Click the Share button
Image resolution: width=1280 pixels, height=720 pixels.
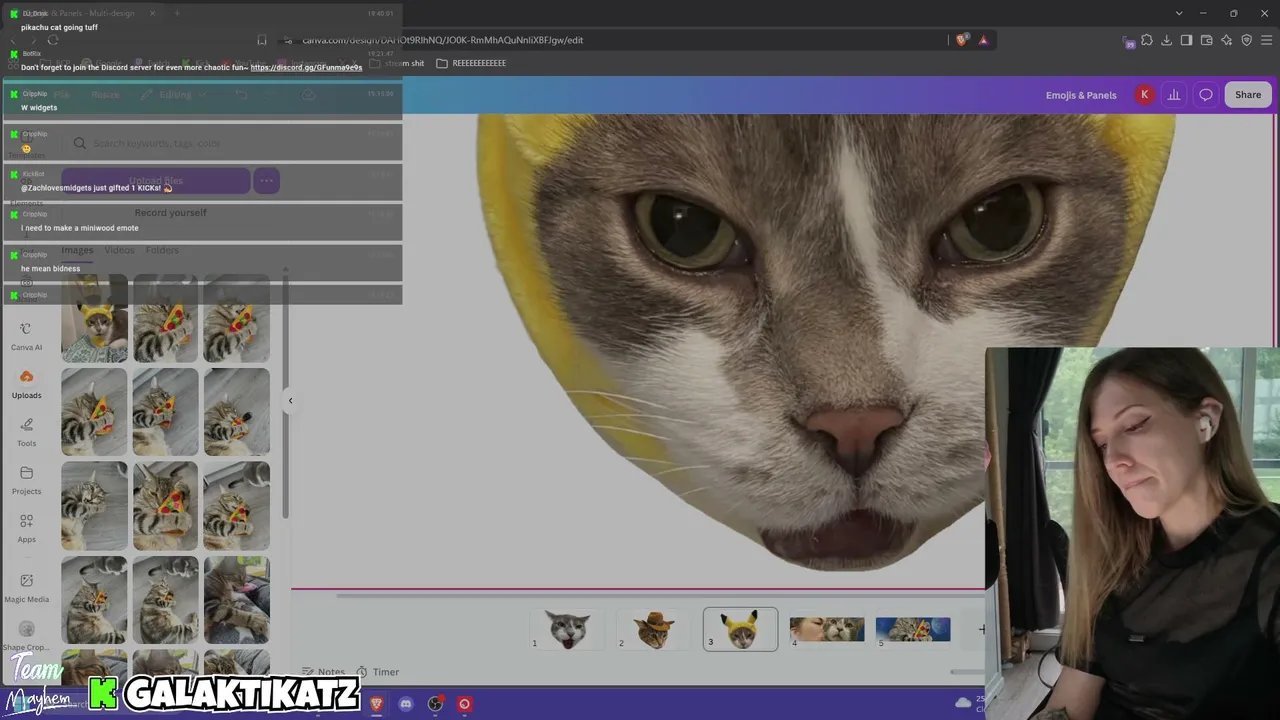pos(1248,95)
